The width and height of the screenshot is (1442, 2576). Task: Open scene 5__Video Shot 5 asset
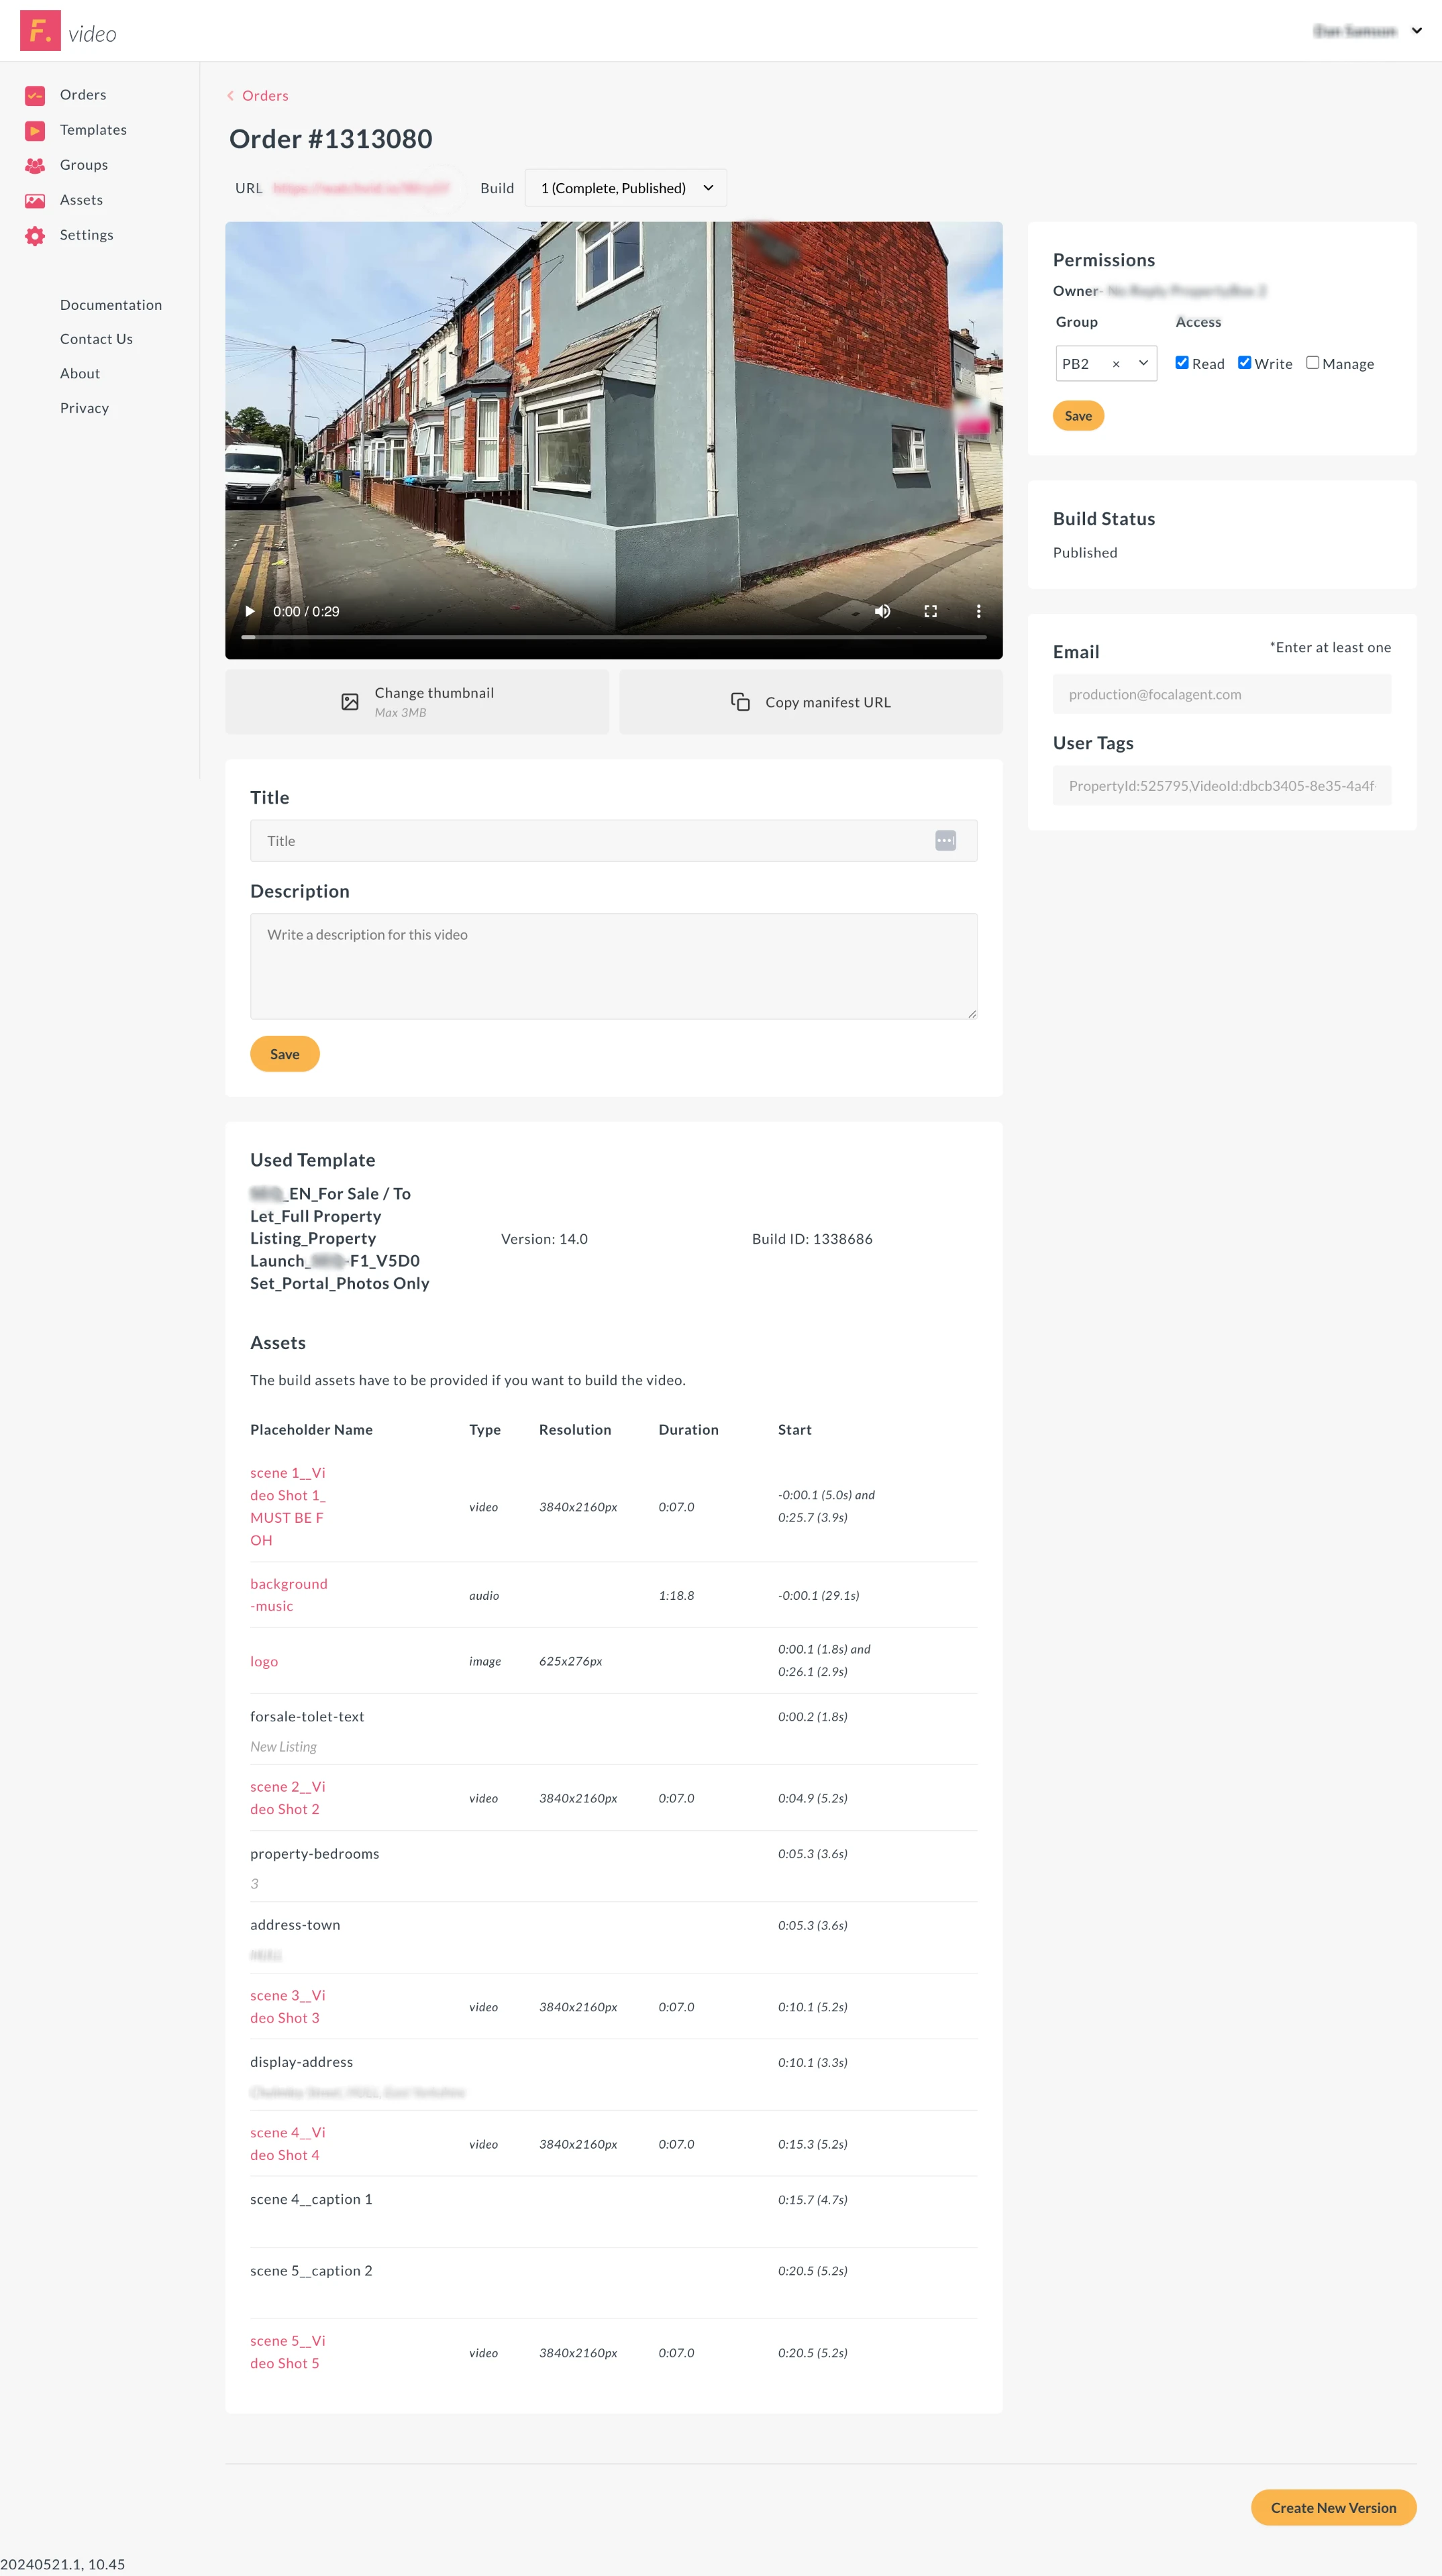[288, 2352]
